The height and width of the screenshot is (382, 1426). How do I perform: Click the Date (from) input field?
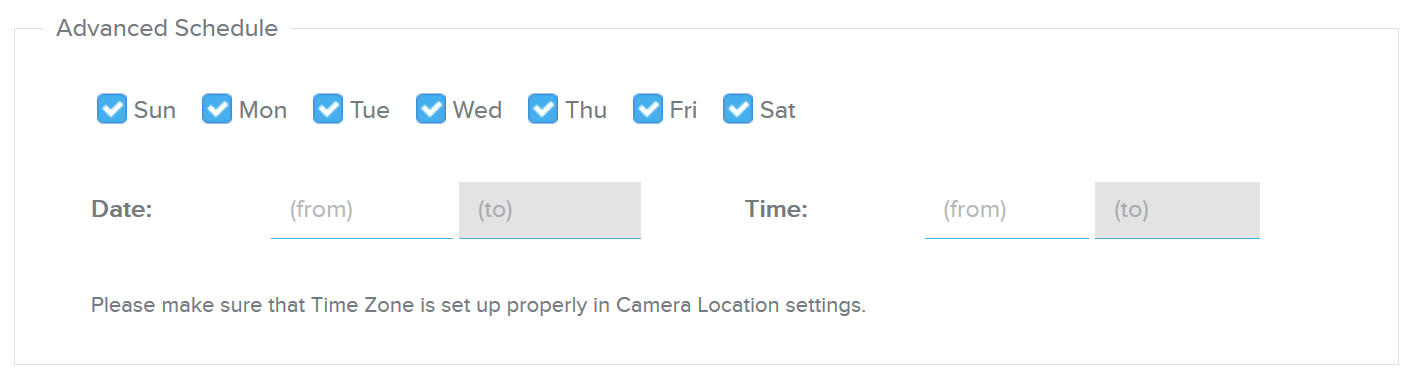pyautogui.click(x=362, y=210)
